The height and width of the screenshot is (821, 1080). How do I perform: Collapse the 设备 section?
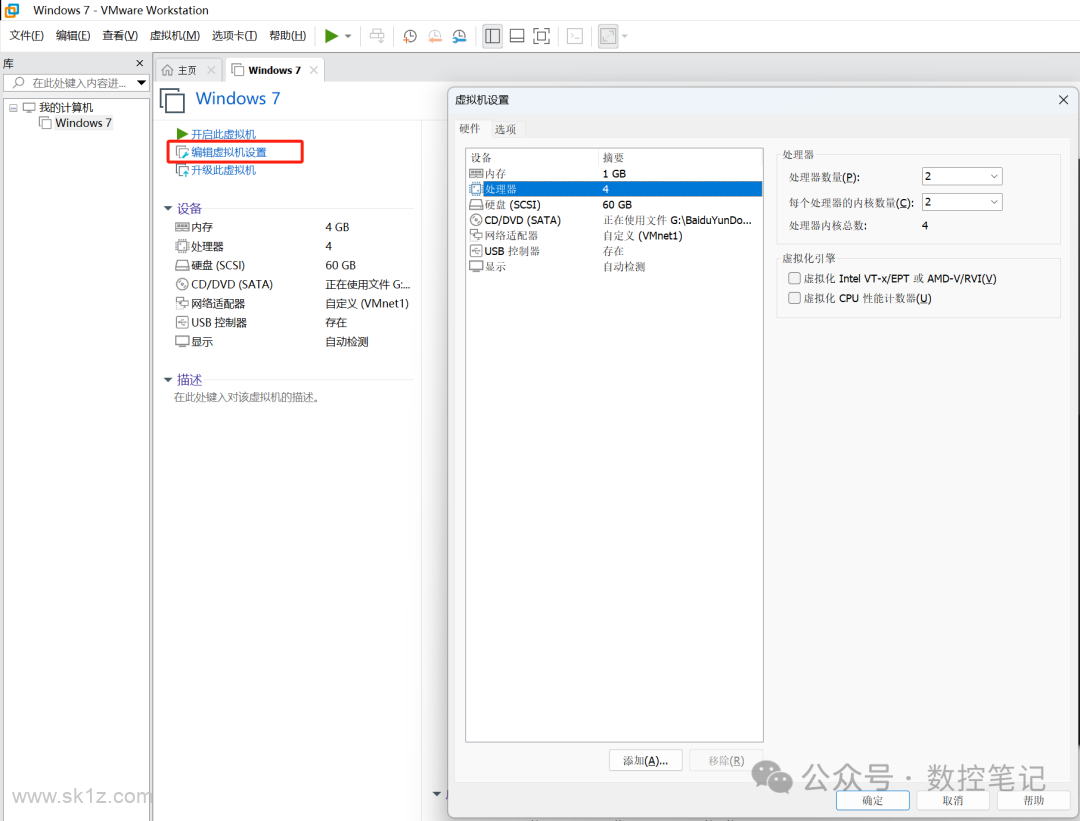pyautogui.click(x=167, y=208)
